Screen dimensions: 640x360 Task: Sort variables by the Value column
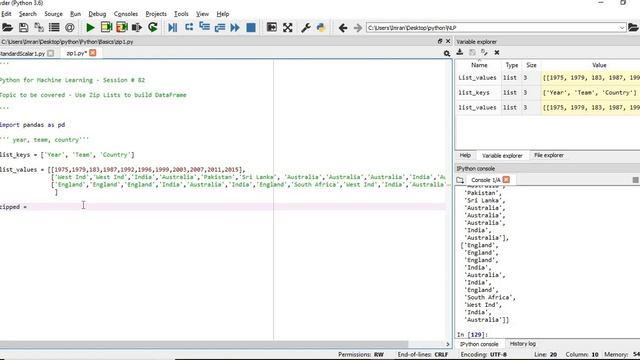(599, 65)
